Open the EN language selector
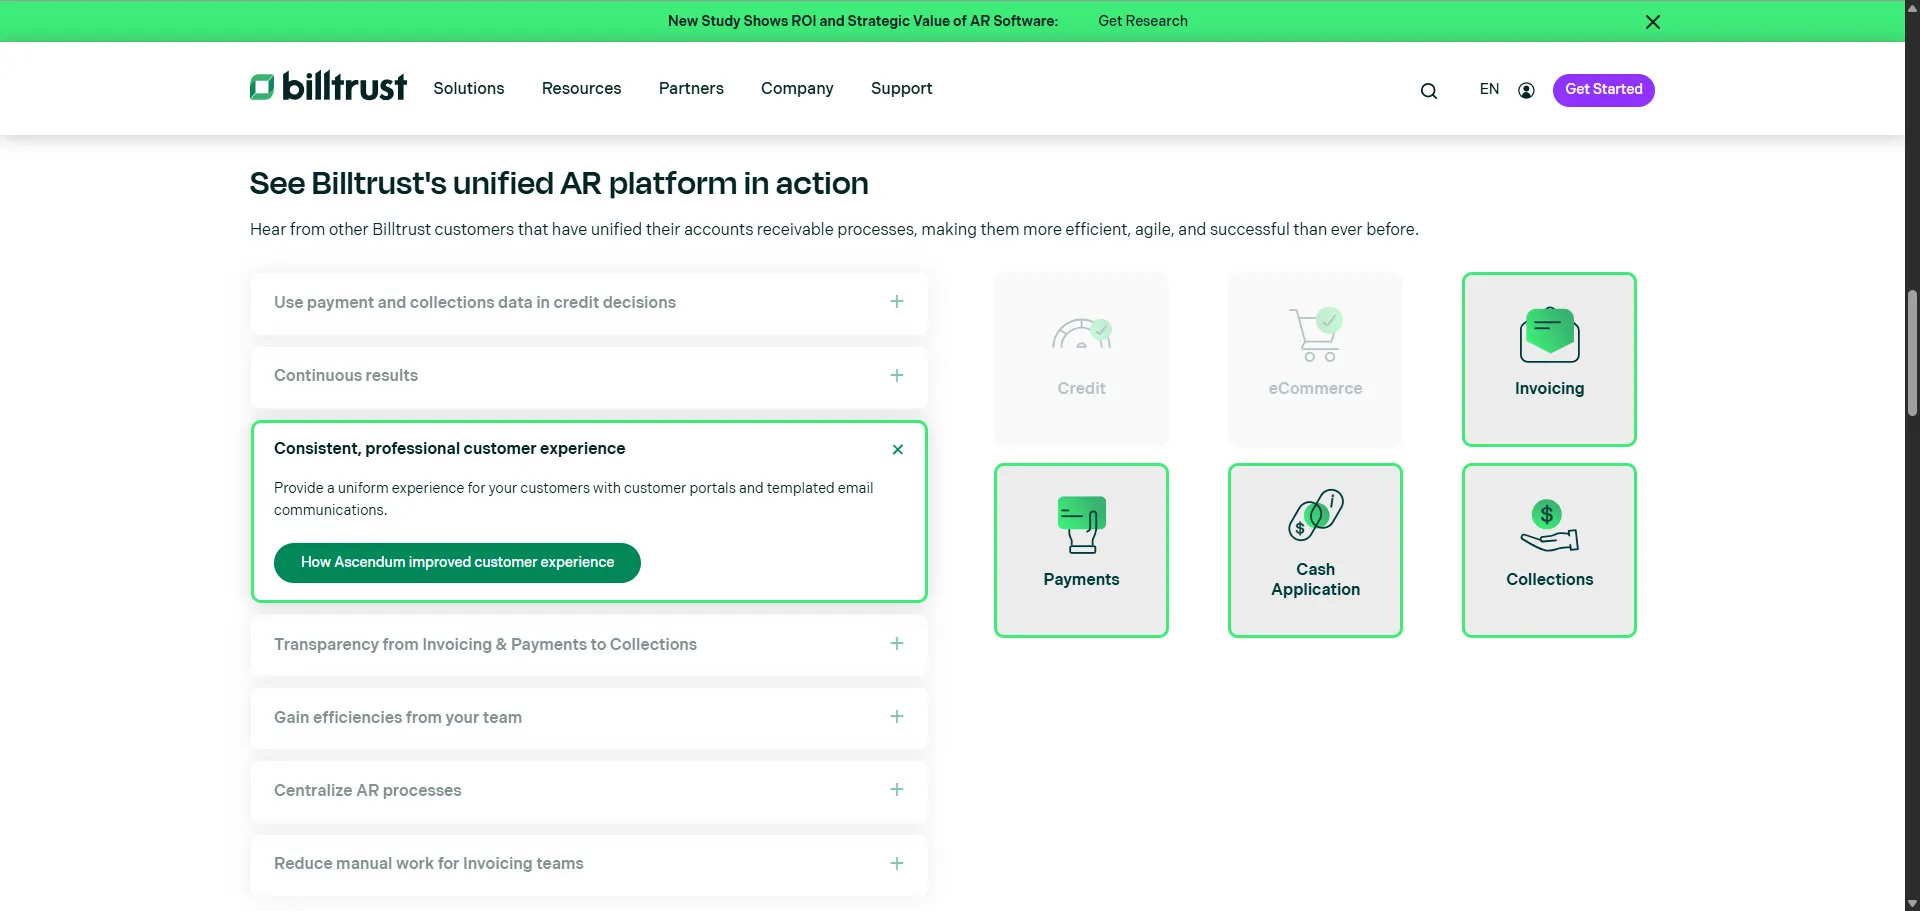Screen dimensions: 1920x911 (x=1489, y=89)
